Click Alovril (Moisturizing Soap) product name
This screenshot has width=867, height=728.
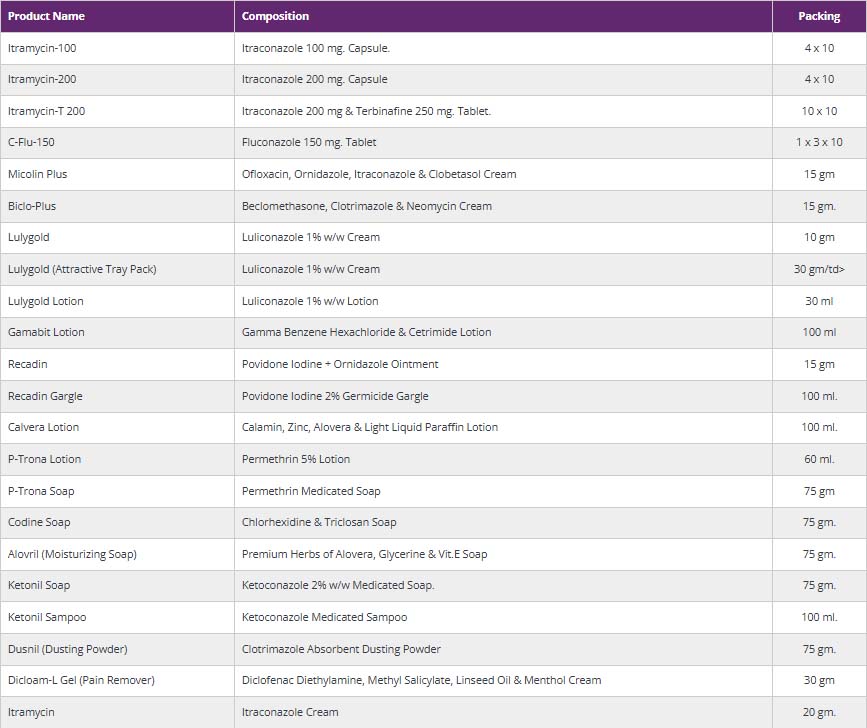[72, 554]
